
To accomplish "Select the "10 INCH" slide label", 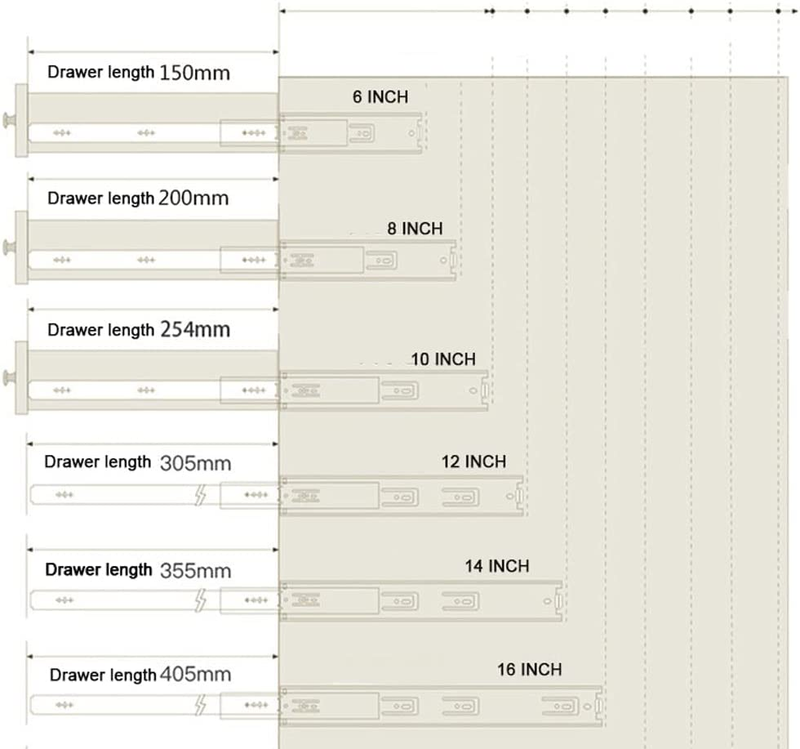I will click(443, 359).
